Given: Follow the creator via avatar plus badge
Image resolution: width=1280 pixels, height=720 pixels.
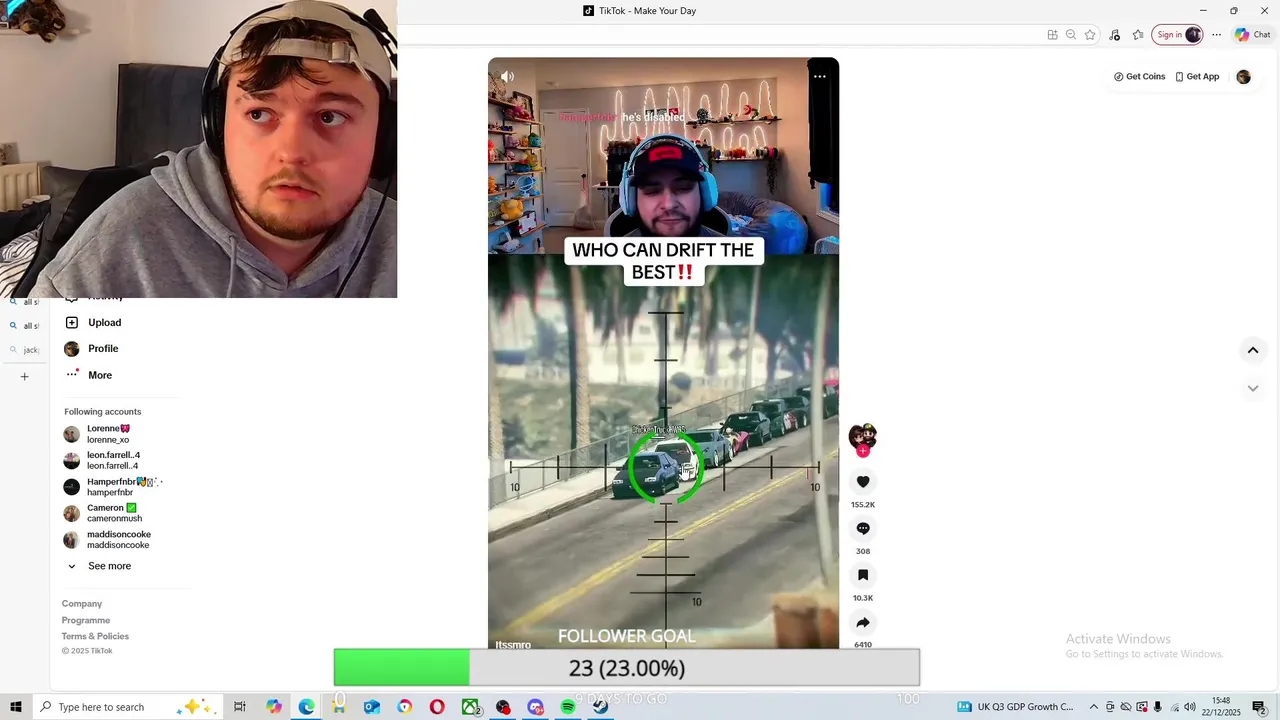Looking at the screenshot, I should (863, 451).
